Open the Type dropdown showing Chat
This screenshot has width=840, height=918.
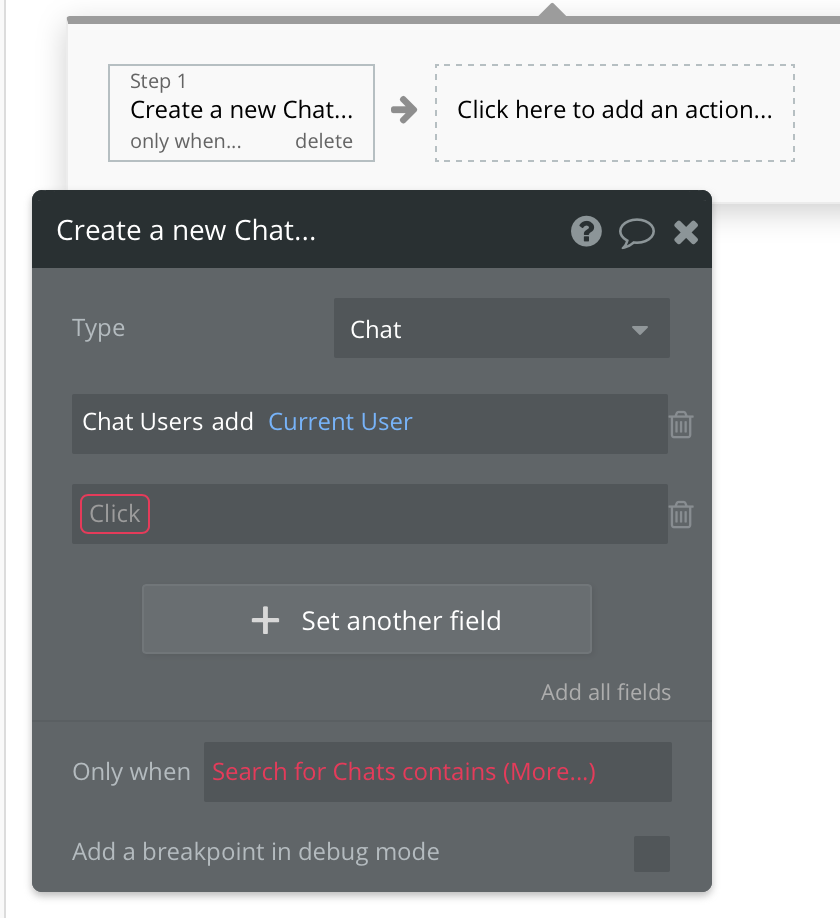pyautogui.click(x=500, y=329)
